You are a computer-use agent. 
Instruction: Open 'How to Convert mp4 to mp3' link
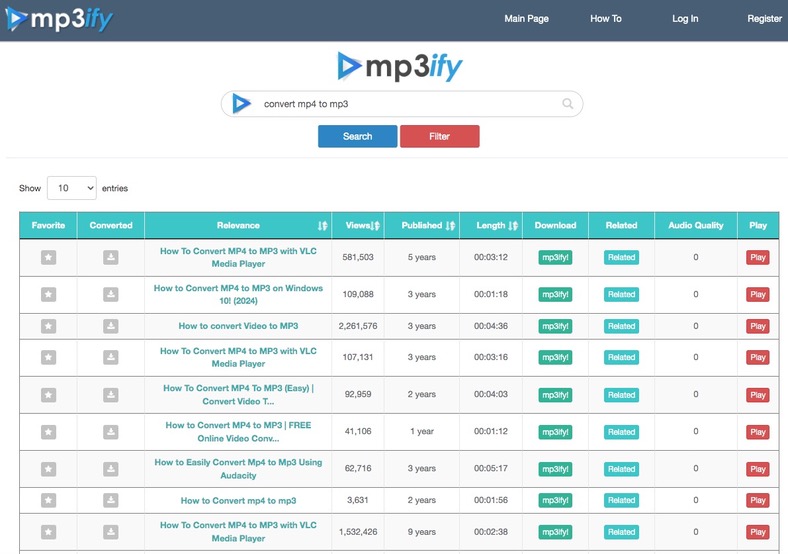pos(238,500)
